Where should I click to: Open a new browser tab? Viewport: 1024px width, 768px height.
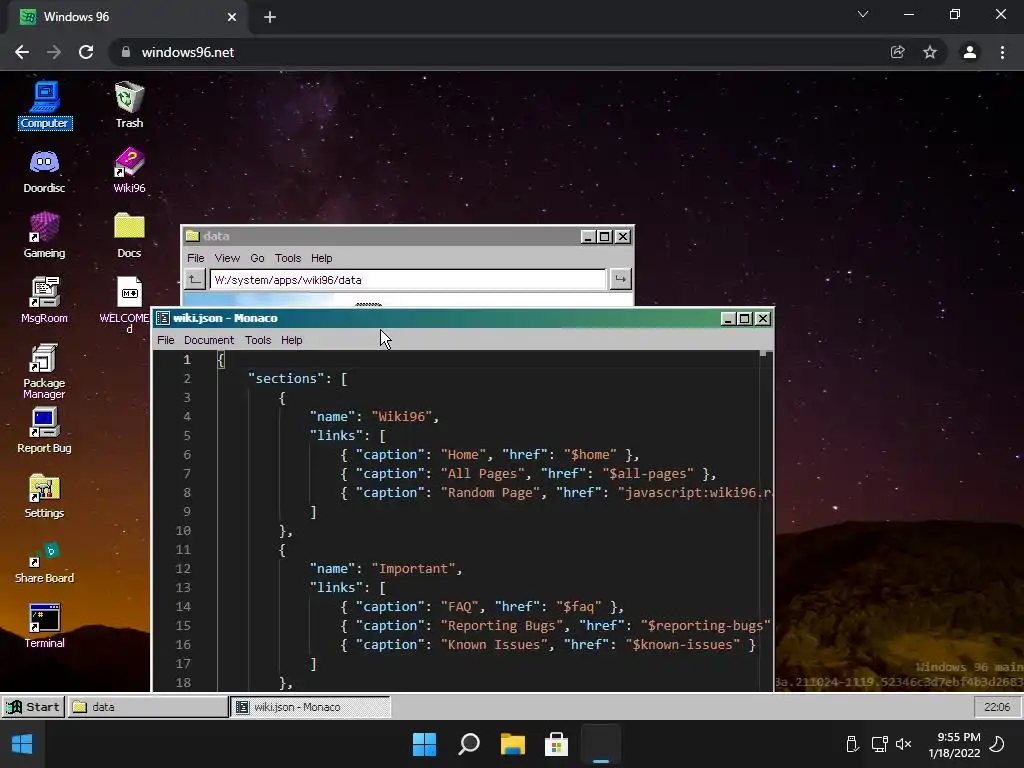(x=270, y=17)
